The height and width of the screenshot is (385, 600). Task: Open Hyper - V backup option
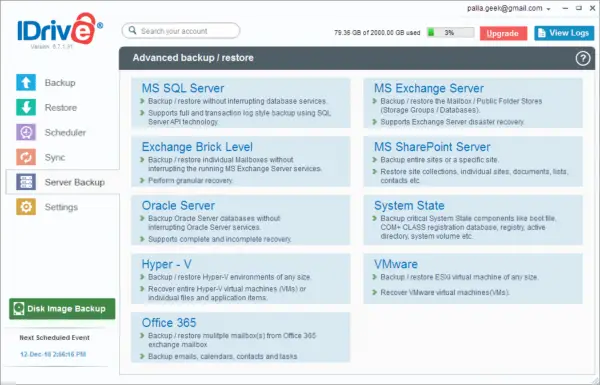point(241,279)
